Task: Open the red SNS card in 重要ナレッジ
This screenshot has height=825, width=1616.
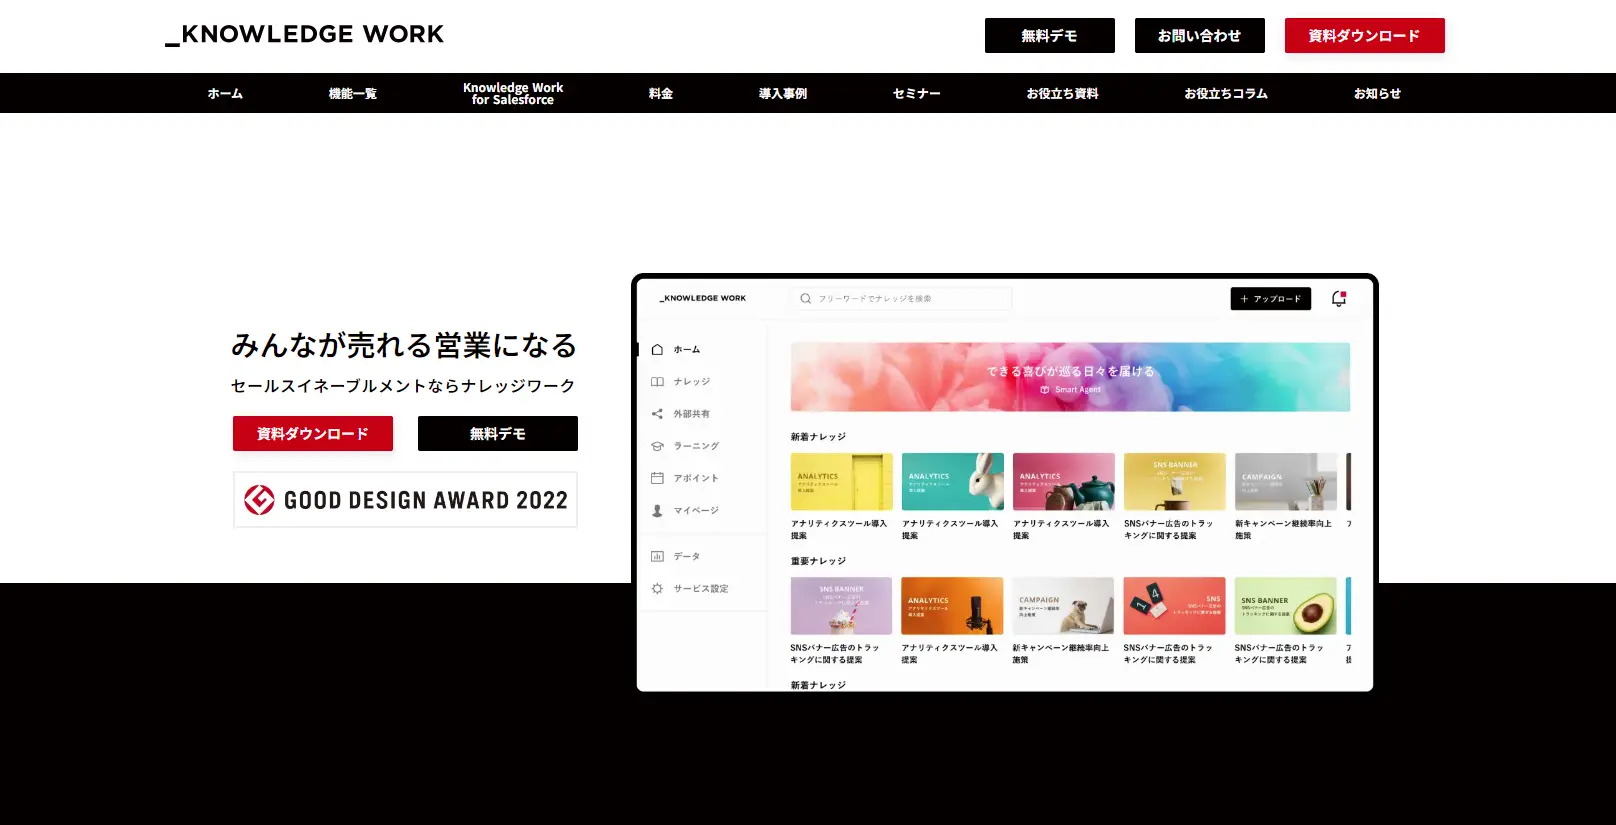Action: tap(1174, 606)
